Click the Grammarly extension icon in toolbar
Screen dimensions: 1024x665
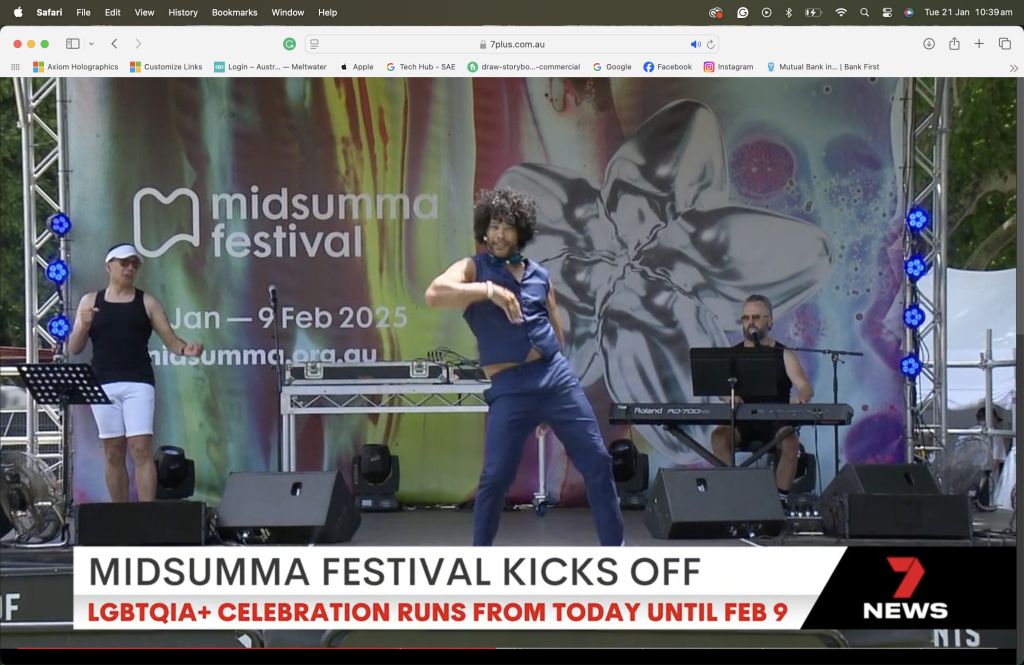(x=289, y=44)
